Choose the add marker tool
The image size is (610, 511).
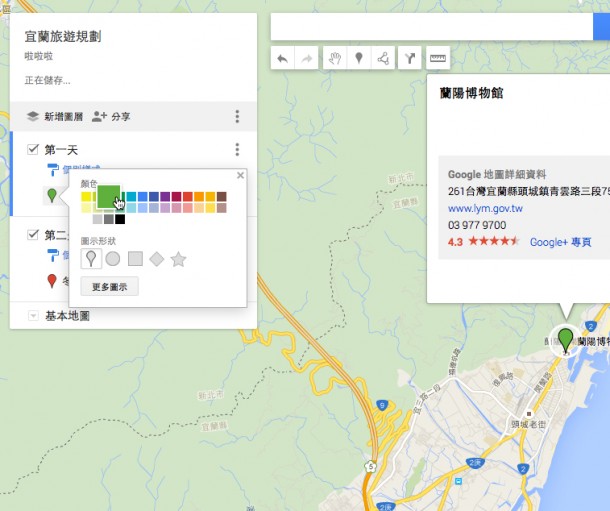pyautogui.click(x=359, y=59)
